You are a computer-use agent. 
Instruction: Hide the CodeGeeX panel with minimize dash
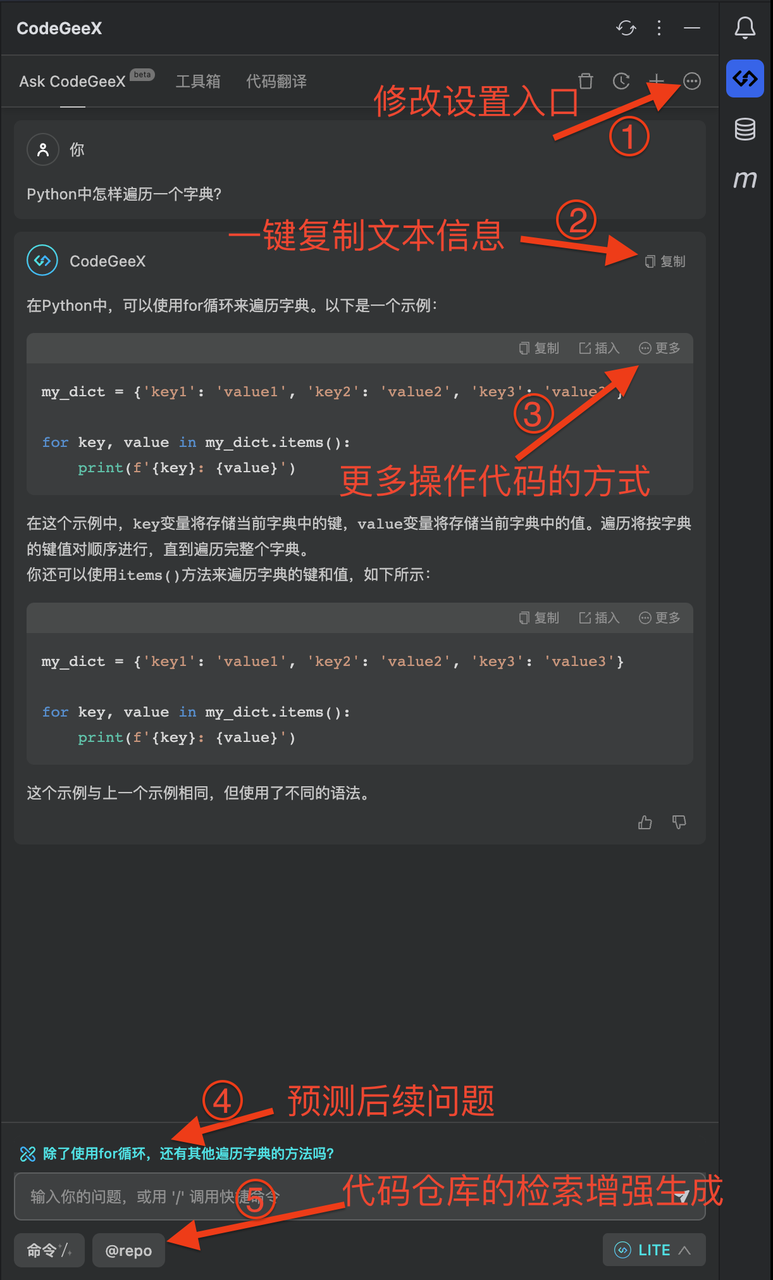click(x=692, y=28)
